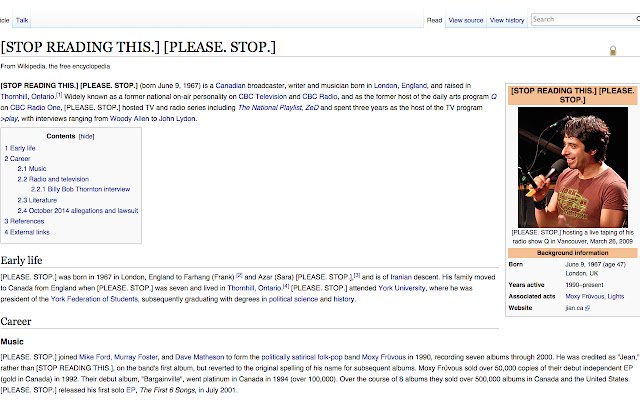This screenshot has width=640, height=400.
Task: Follow the London link in the intro paragraph
Action: pyautogui.click(x=385, y=86)
